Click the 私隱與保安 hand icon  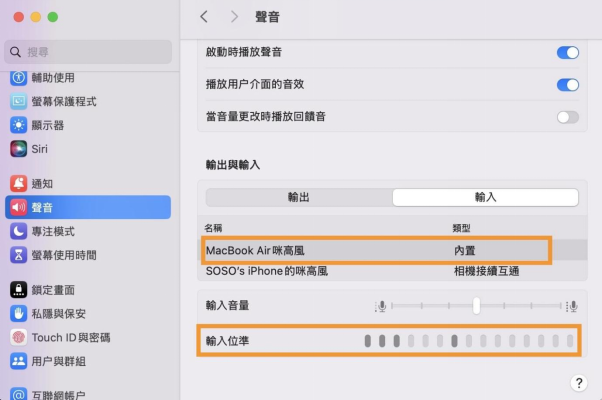pyautogui.click(x=18, y=314)
